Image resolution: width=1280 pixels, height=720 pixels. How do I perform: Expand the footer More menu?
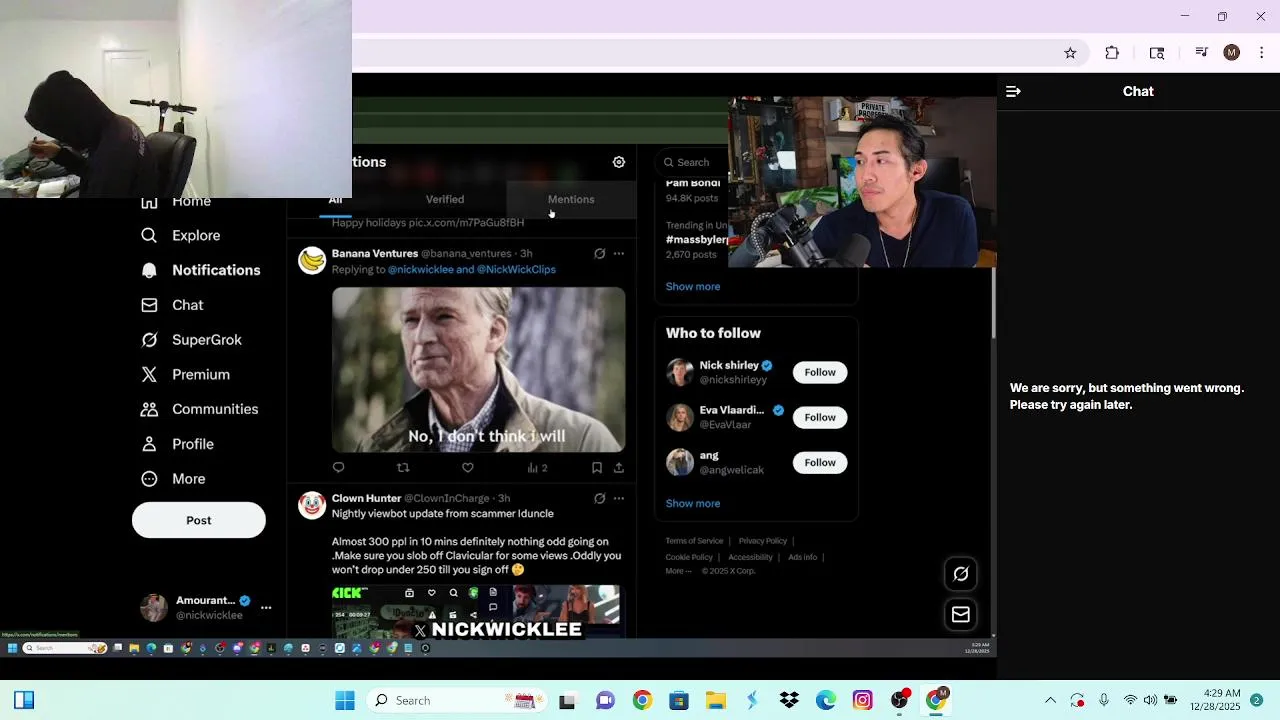pyautogui.click(x=679, y=571)
